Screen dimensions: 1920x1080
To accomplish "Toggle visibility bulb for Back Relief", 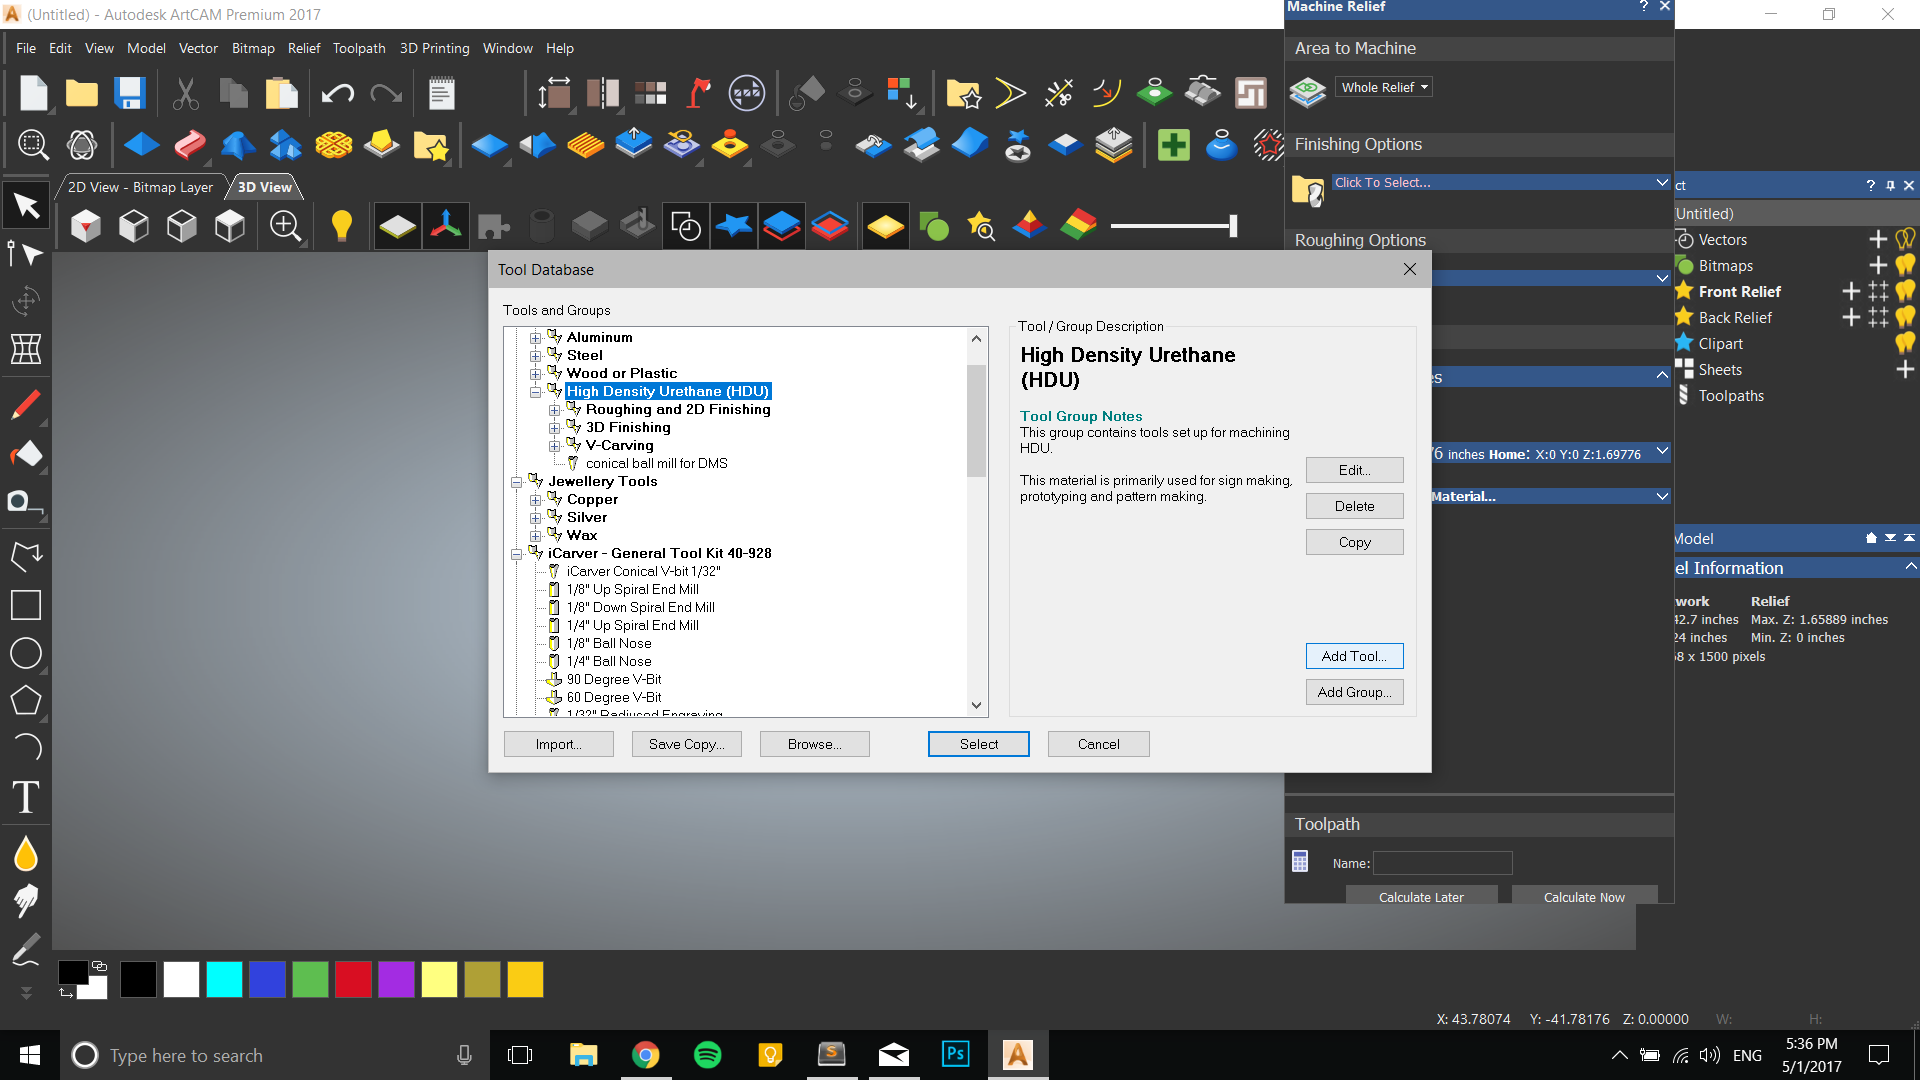I will [x=1905, y=317].
